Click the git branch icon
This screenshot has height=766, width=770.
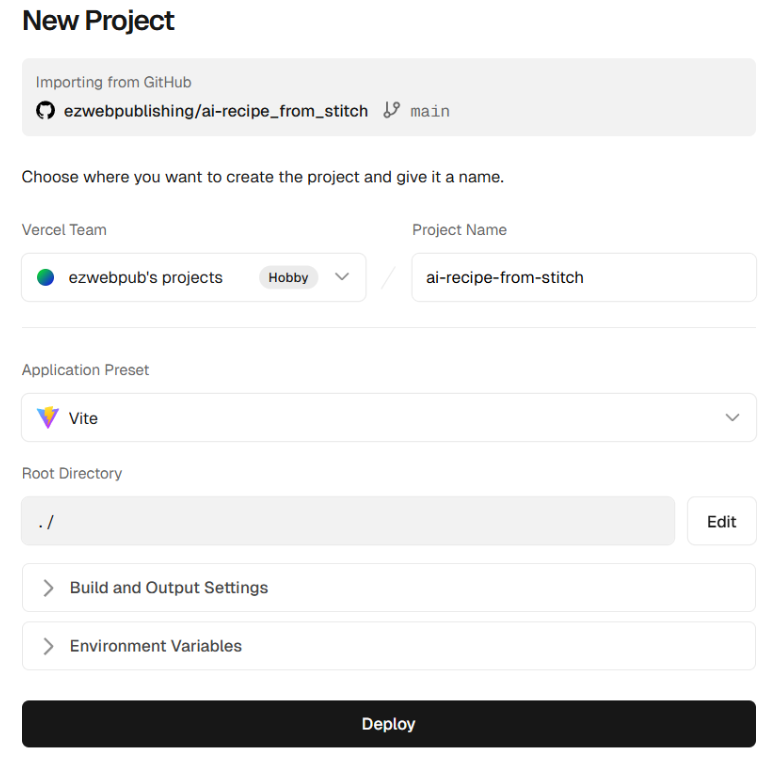tap(392, 111)
